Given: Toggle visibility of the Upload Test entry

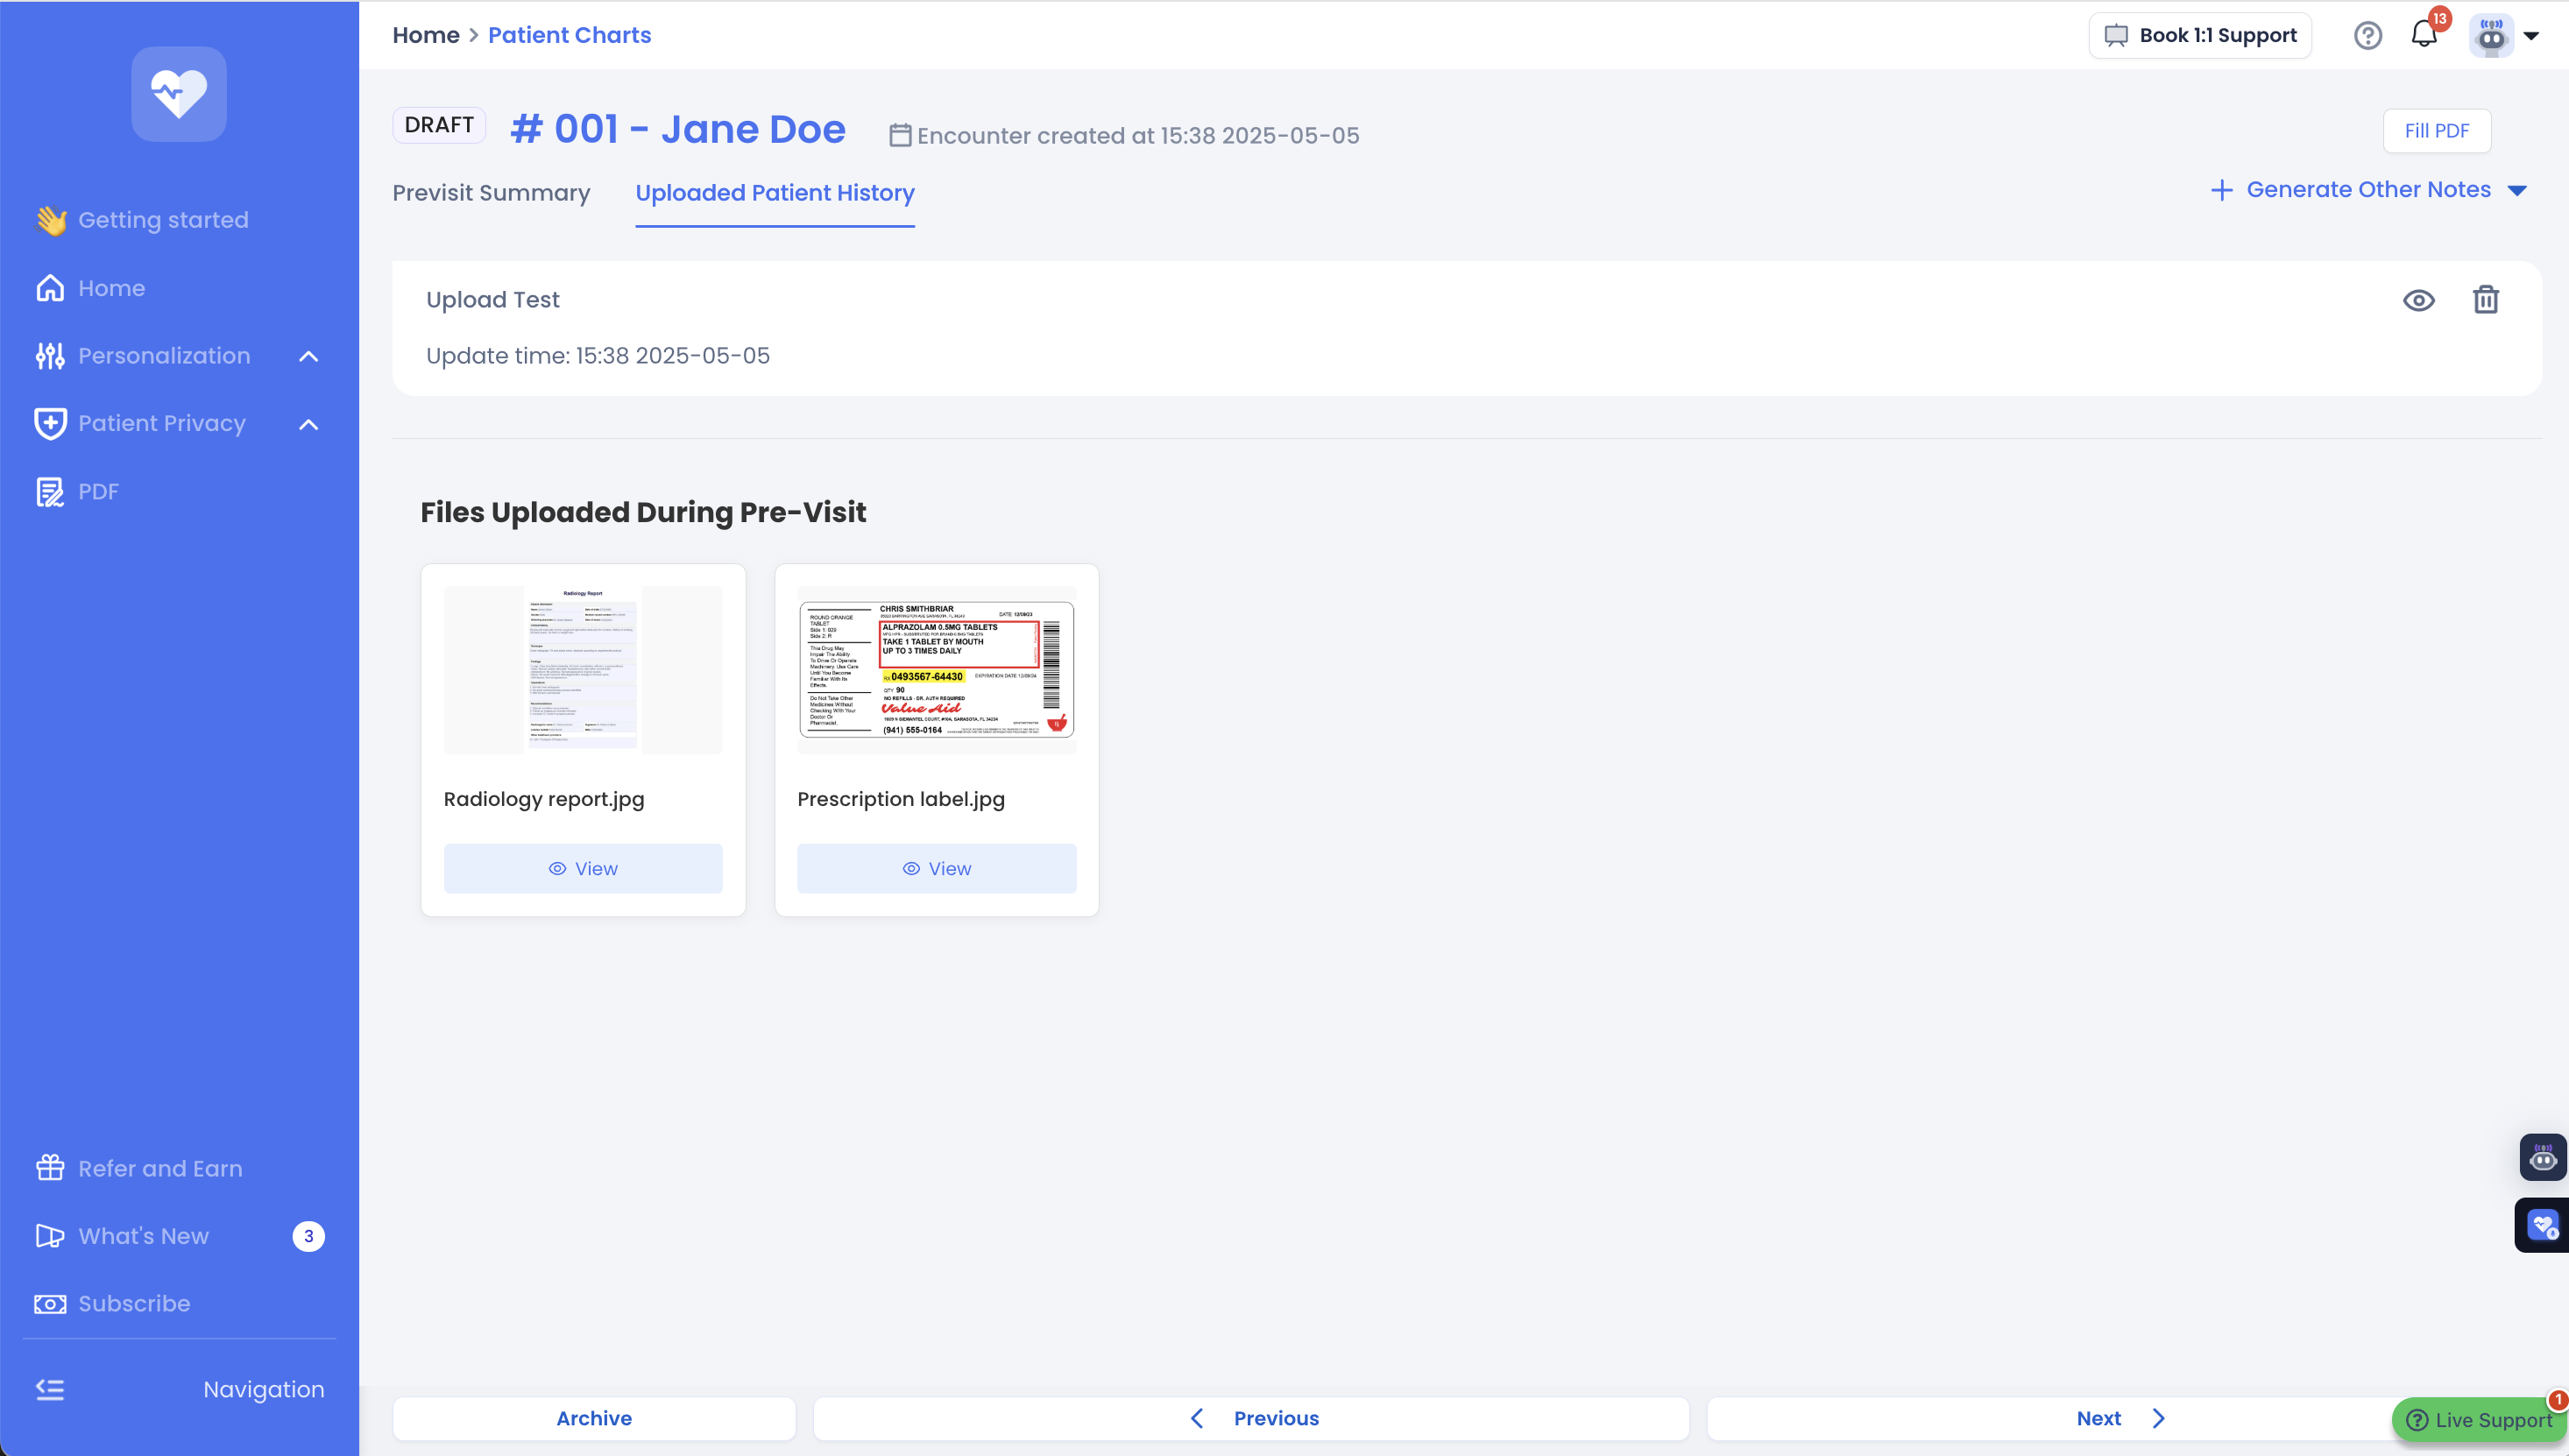Looking at the screenshot, I should click(x=2418, y=300).
